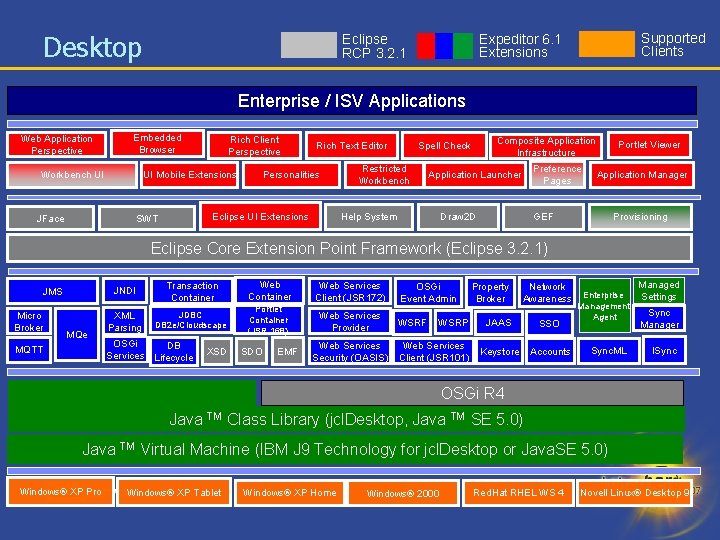Click the JDBC DB2e/Cloudscape box
Viewport: 720px width, 540px height.
click(x=191, y=320)
